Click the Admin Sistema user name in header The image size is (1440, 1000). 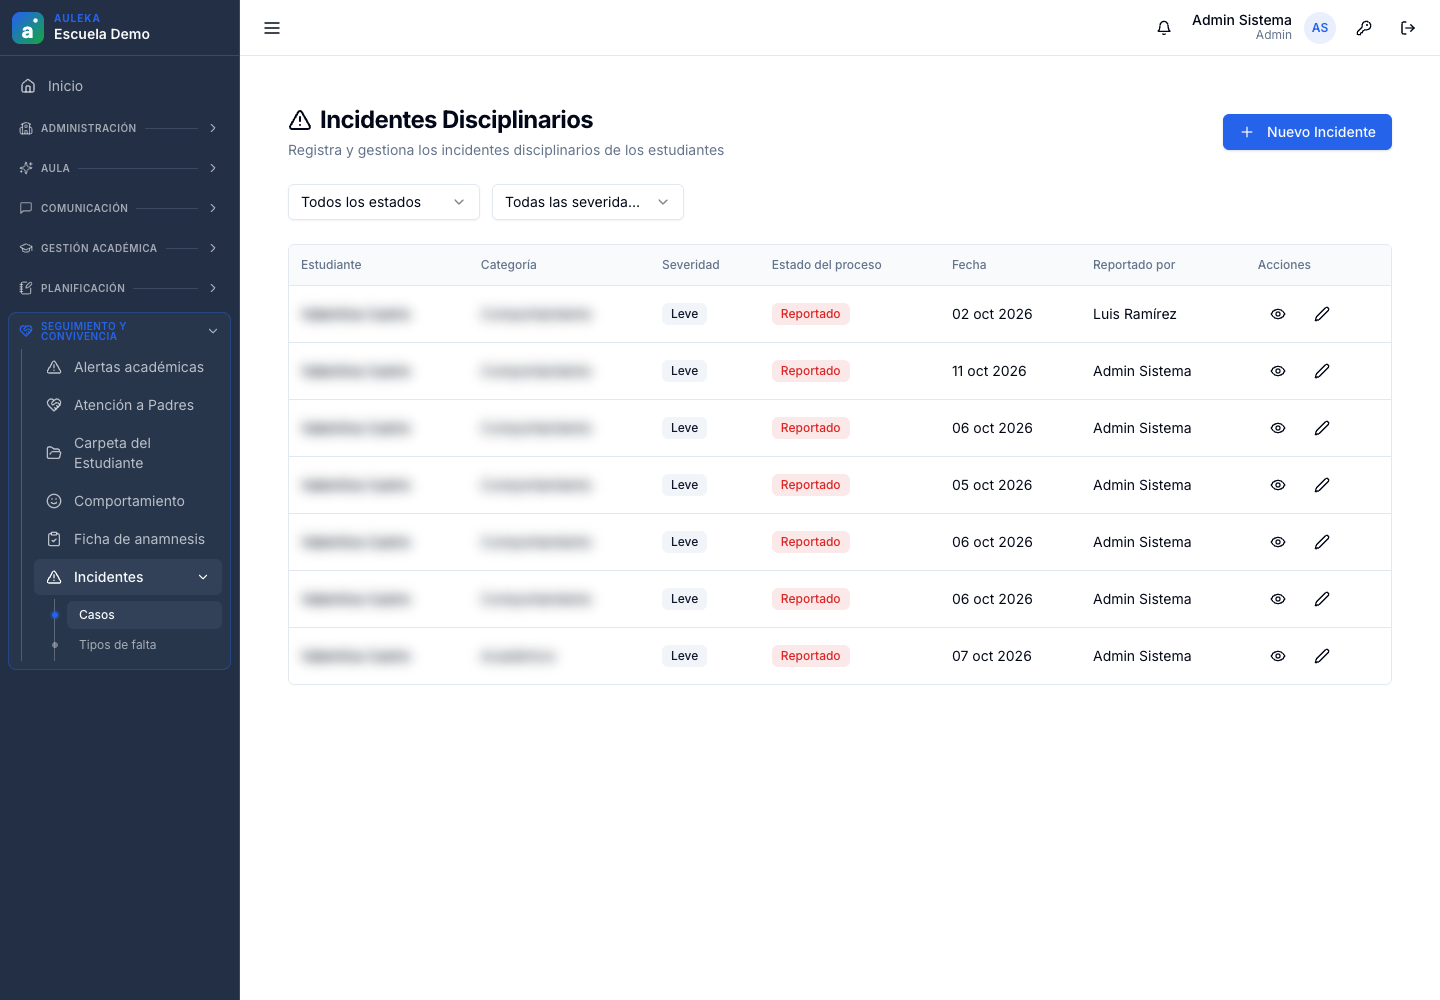(x=1242, y=20)
